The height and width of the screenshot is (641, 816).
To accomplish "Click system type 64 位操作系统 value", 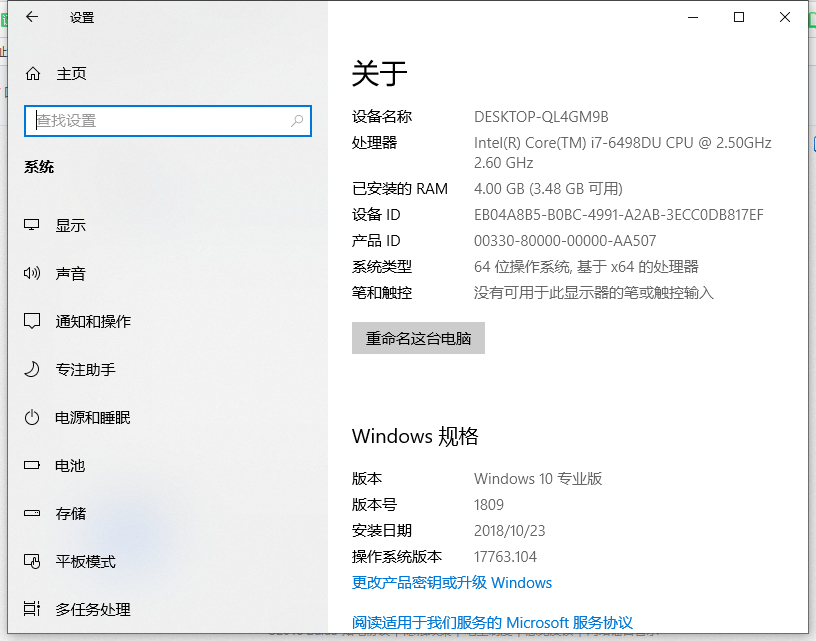I will [586, 267].
